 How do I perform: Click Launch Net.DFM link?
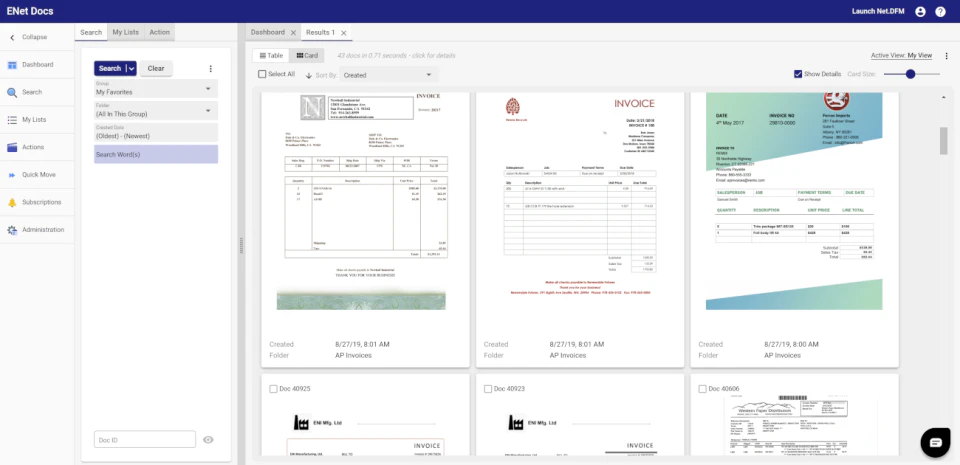(878, 12)
